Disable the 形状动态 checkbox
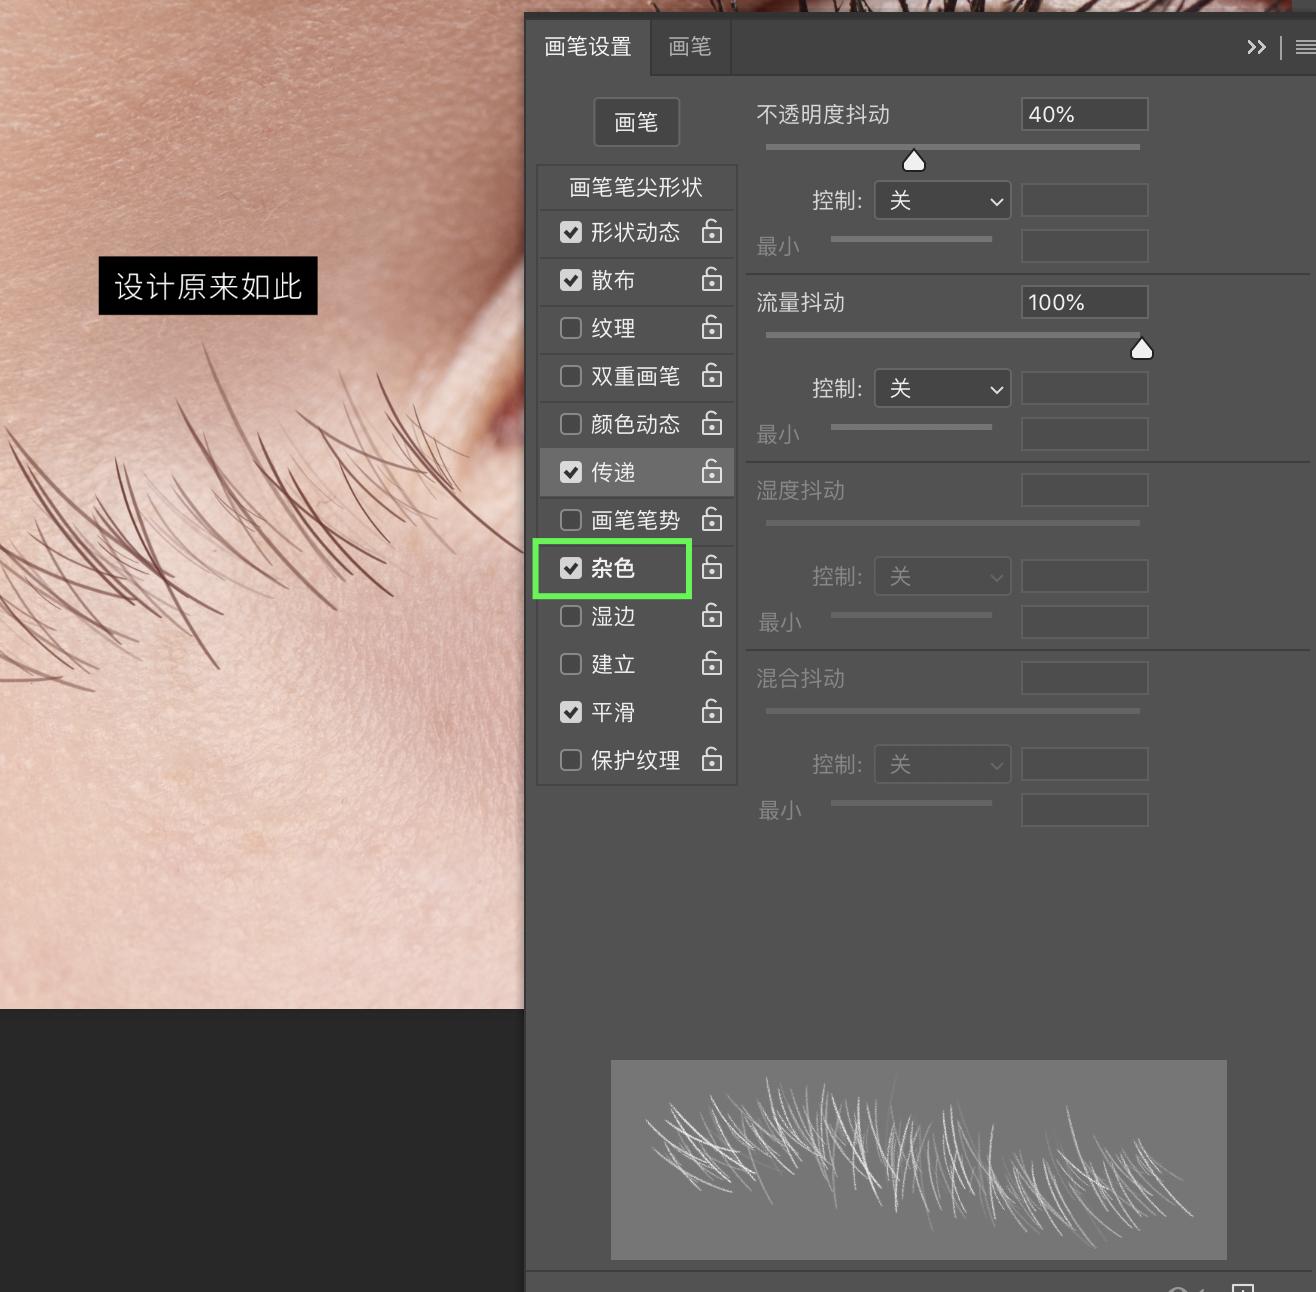 pyautogui.click(x=571, y=232)
